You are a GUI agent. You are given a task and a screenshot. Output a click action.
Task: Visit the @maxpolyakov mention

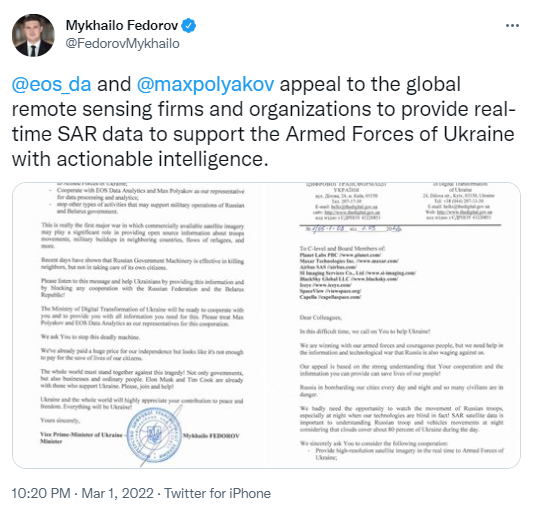tap(205, 84)
